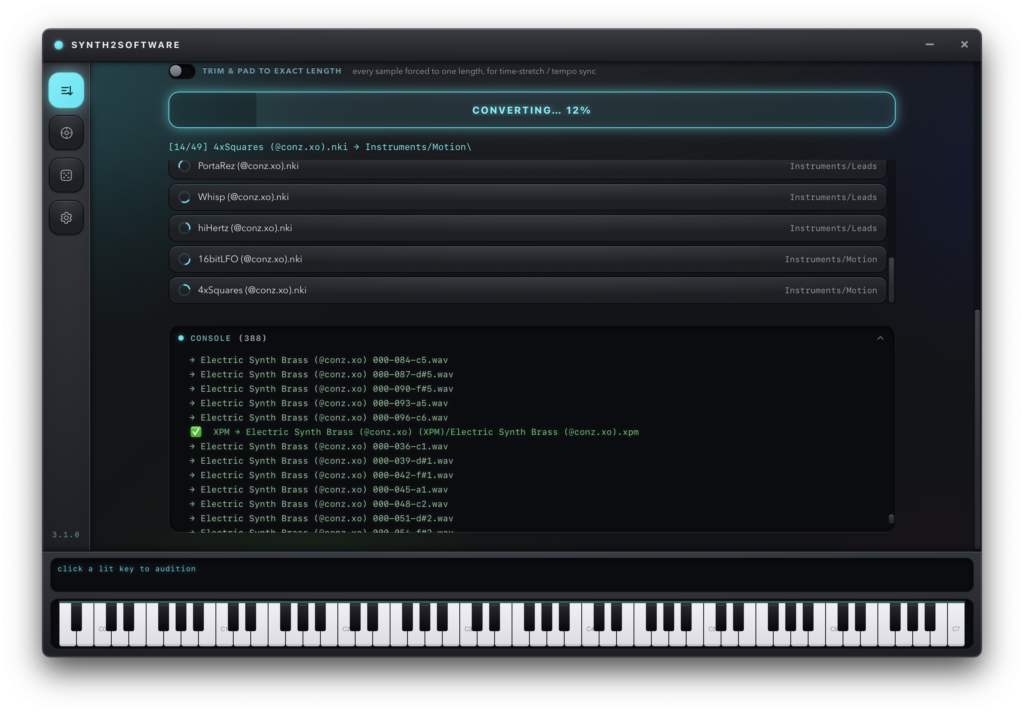Click console line 000-048-c2.wav
1024x713 pixels.
coord(319,503)
